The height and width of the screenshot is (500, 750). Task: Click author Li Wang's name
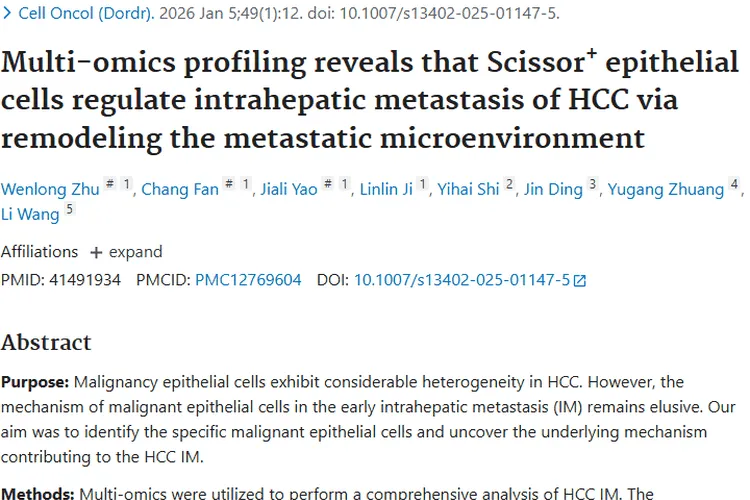point(30,215)
